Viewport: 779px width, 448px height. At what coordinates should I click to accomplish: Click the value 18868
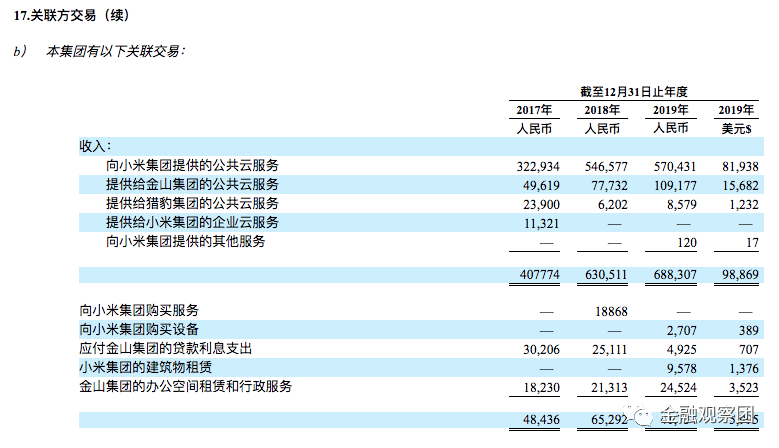[x=611, y=312]
